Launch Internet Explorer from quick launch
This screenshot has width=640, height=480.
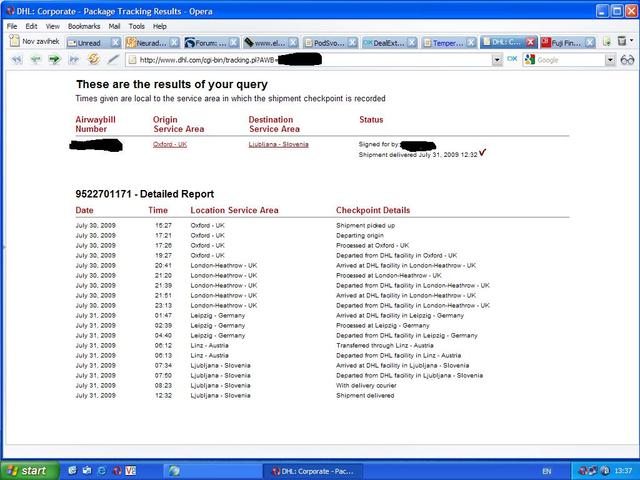click(x=101, y=471)
